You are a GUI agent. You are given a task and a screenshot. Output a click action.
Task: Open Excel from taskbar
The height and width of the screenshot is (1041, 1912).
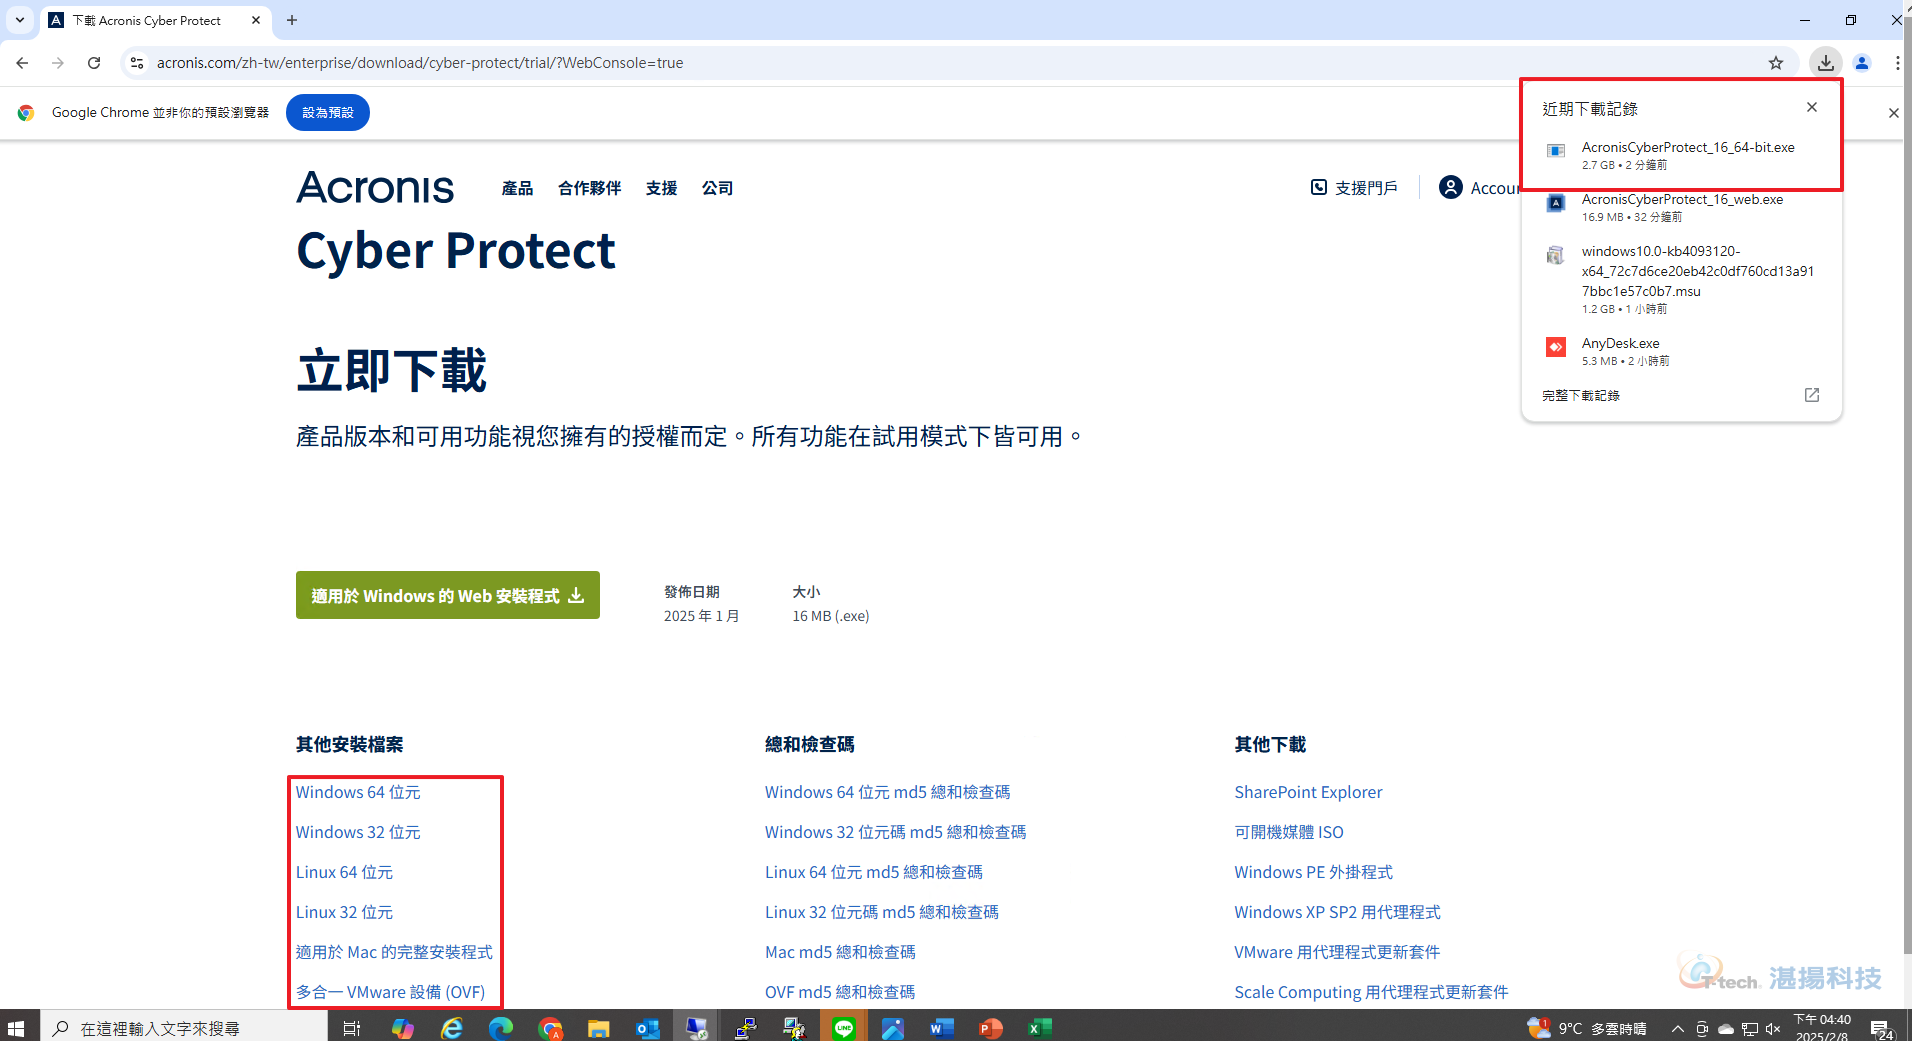pos(1039,1028)
